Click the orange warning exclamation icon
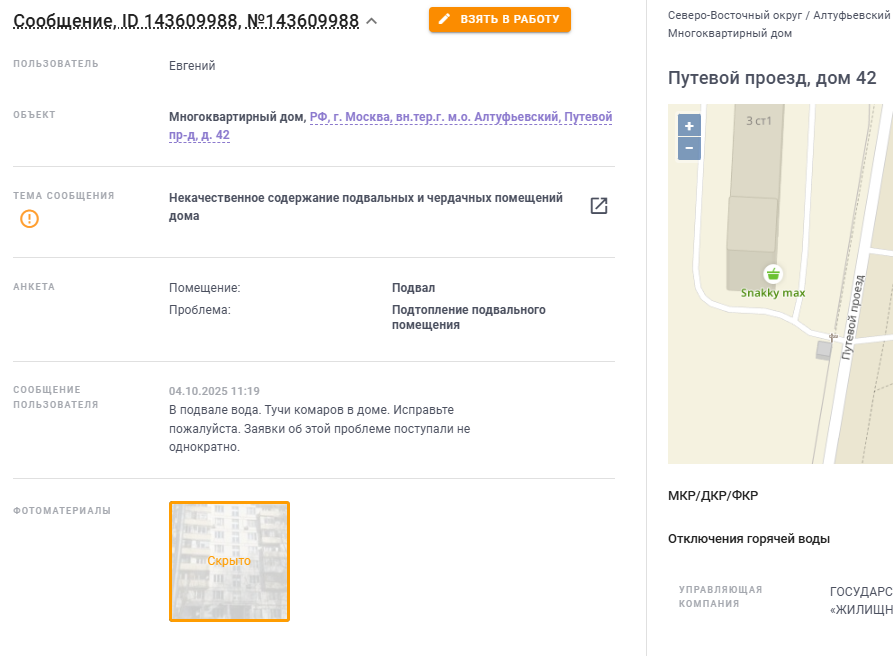The height and width of the screenshot is (656, 893). click(x=30, y=219)
